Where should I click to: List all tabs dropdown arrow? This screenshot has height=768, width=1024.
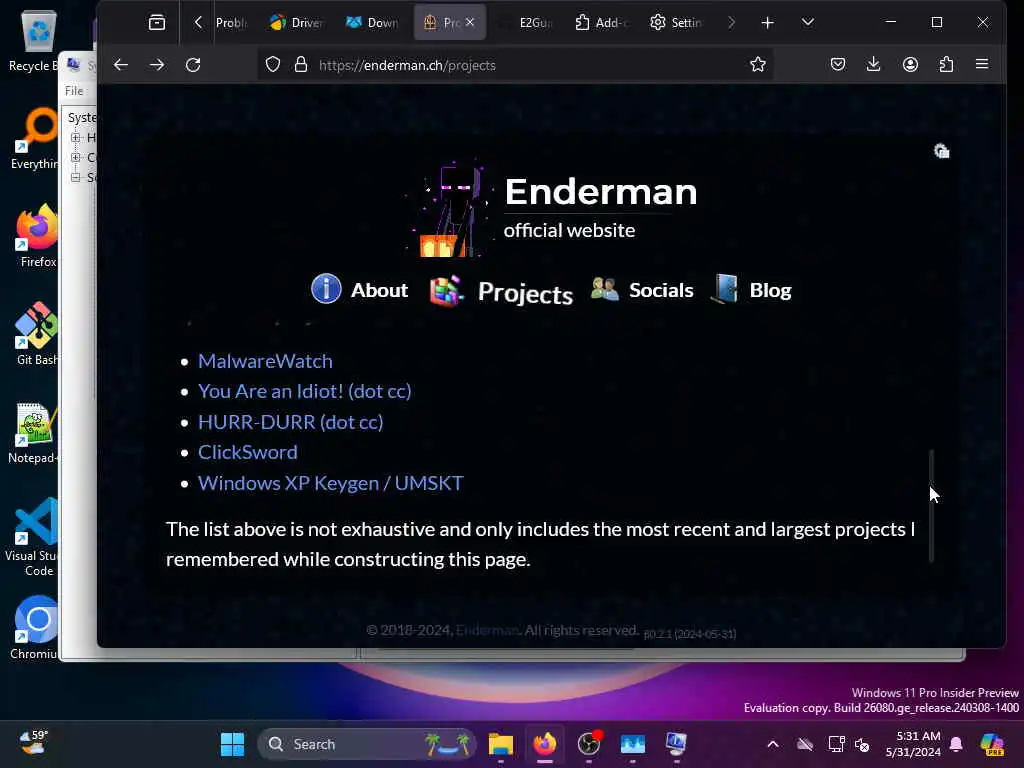808,23
